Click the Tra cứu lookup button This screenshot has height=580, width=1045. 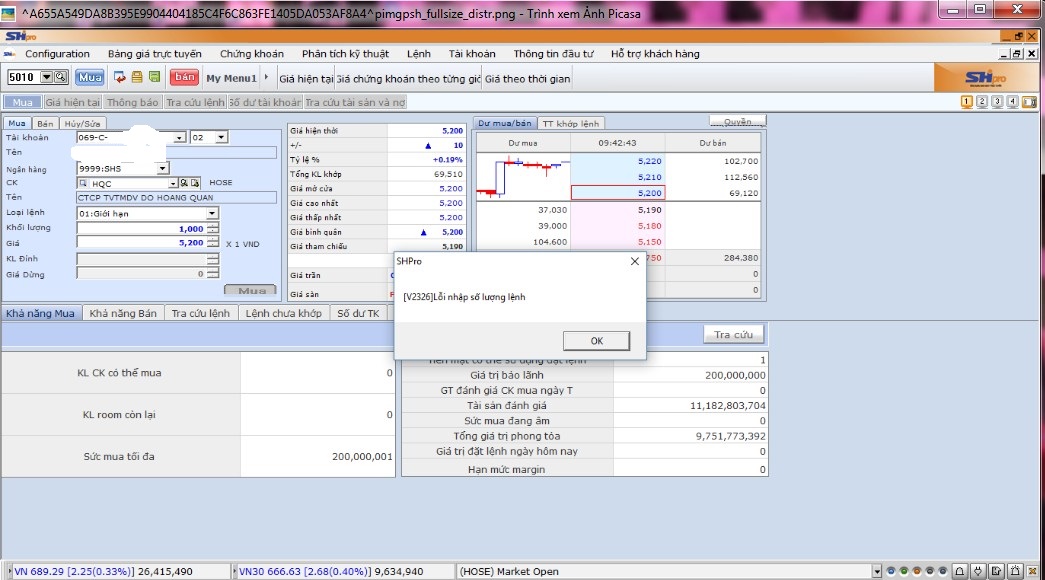[734, 335]
